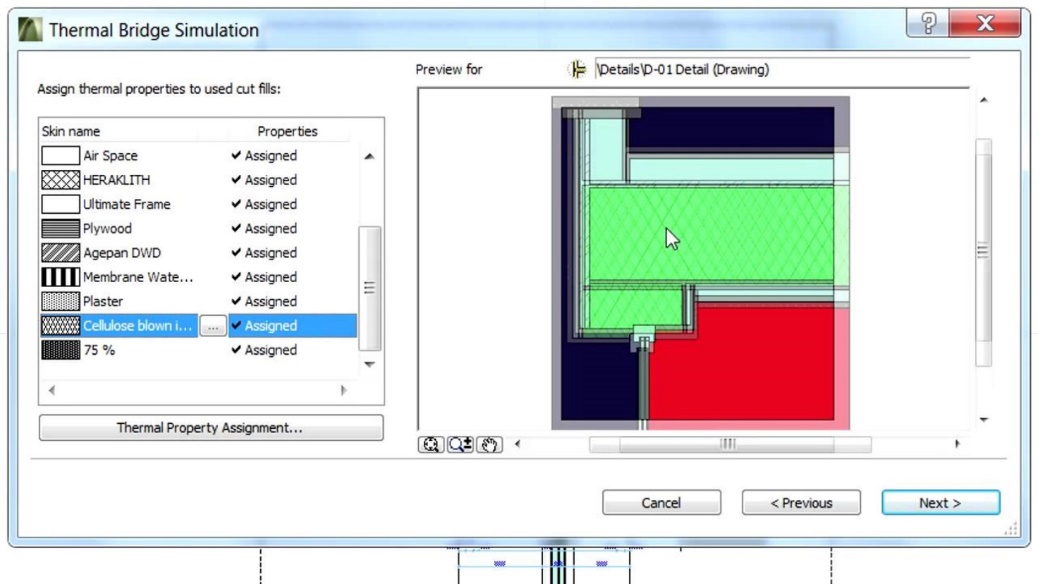
Task: Open Thermal Property Assignment dialog
Action: pos(211,428)
